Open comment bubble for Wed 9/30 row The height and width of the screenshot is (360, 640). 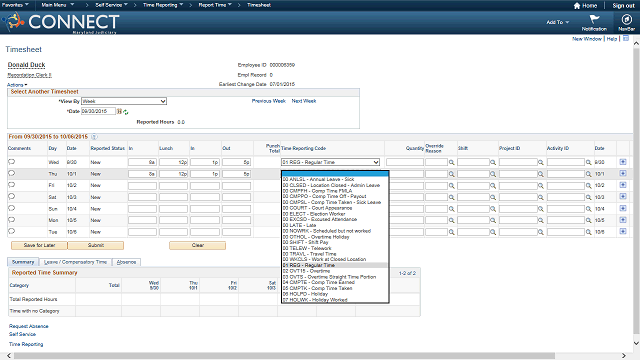(x=11, y=162)
